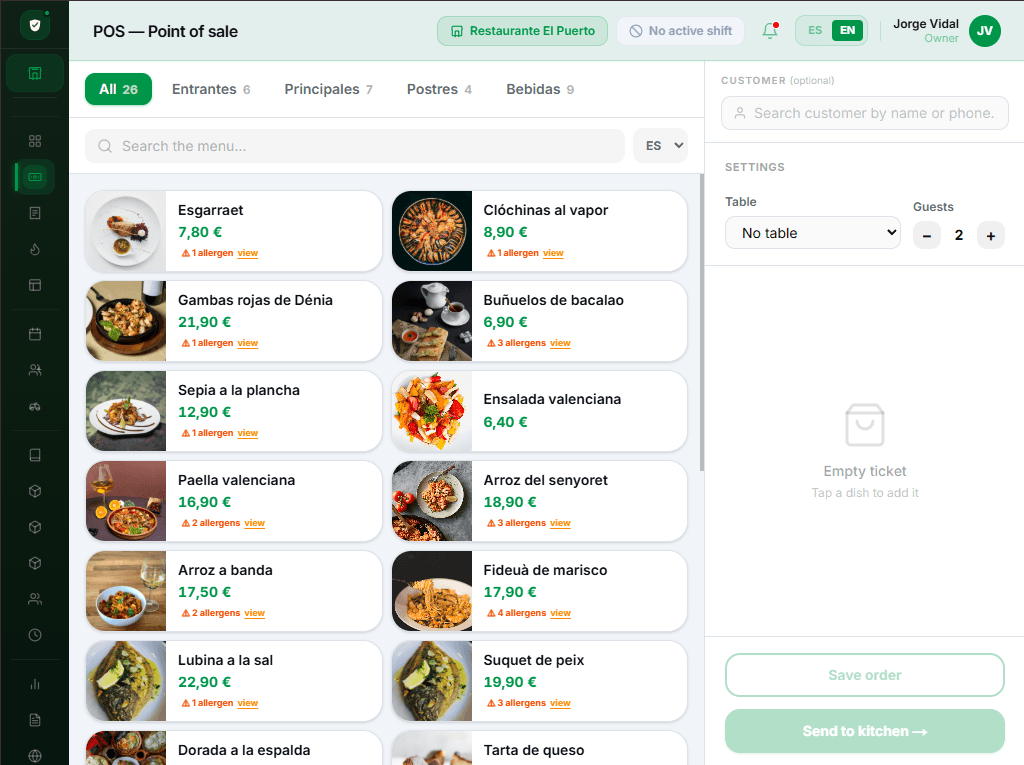Decrease guests with the minus button
The height and width of the screenshot is (765, 1024).
[927, 236]
